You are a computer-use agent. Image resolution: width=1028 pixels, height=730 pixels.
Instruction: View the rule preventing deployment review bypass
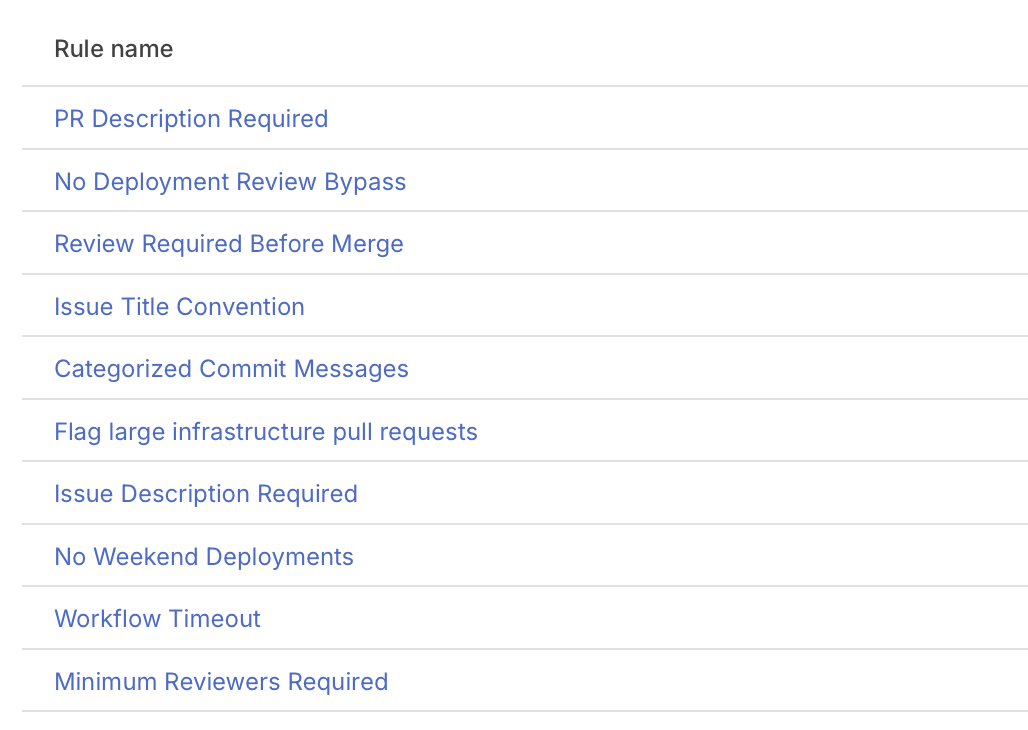(x=230, y=182)
